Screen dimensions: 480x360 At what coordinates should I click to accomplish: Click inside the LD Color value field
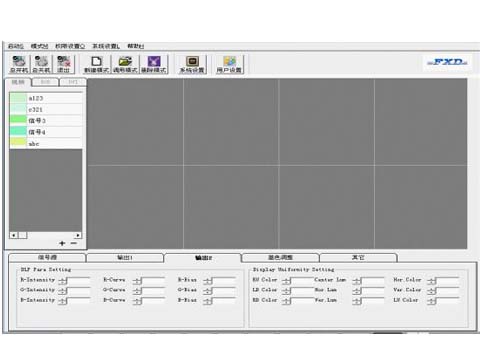[303, 291]
